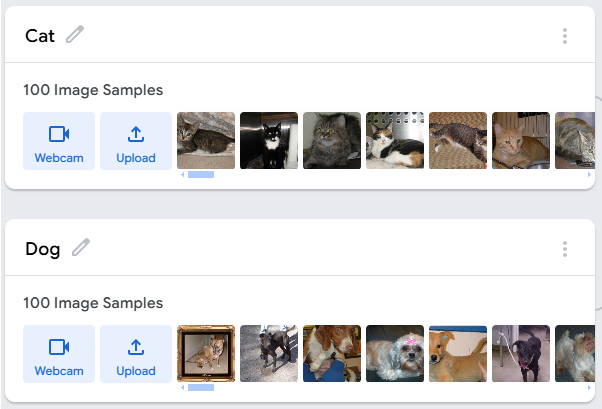Select the gold-framed dog picture thumbnail
Image resolution: width=602 pixels, height=409 pixels.
[206, 354]
